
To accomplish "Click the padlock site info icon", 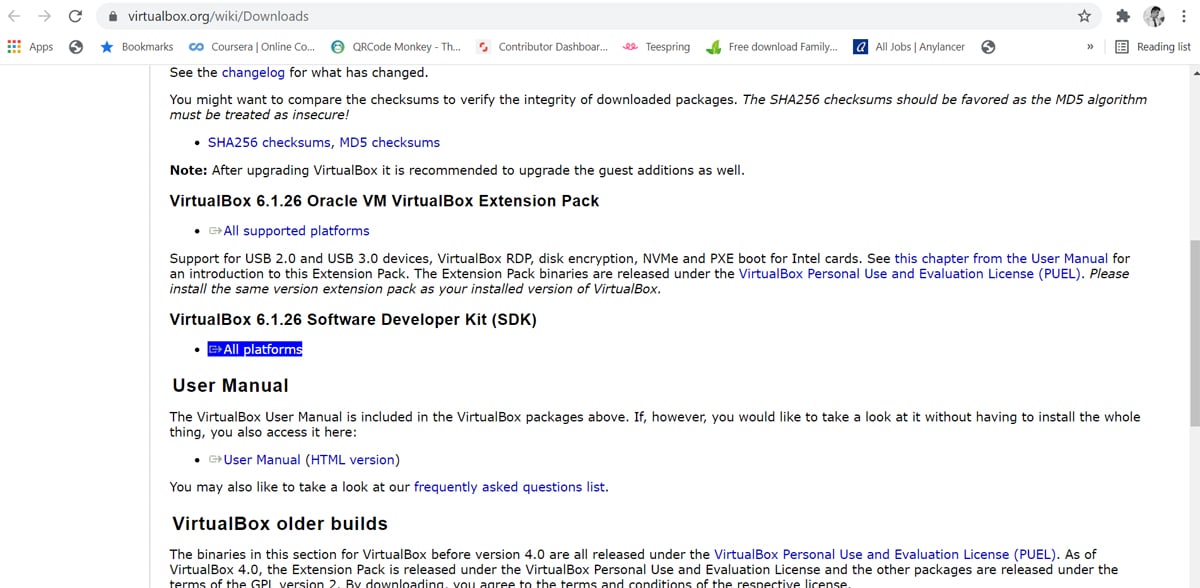I will pos(112,16).
